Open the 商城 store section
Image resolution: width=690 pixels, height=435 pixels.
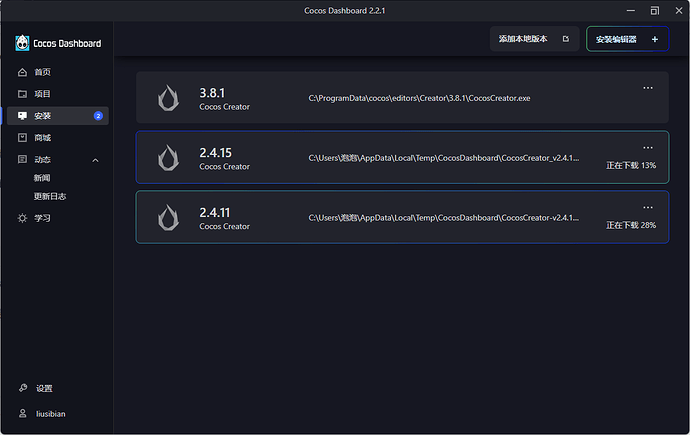(43, 138)
